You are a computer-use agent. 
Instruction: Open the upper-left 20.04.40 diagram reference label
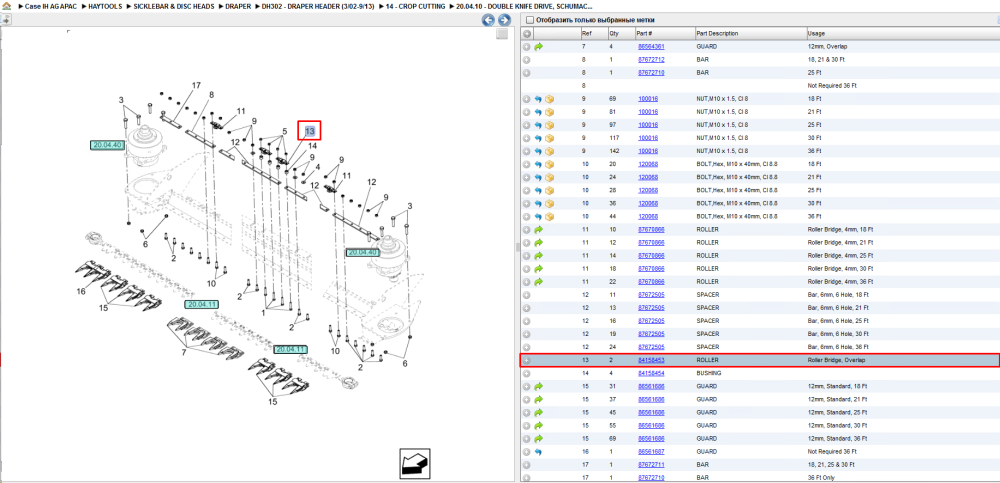tap(107, 145)
